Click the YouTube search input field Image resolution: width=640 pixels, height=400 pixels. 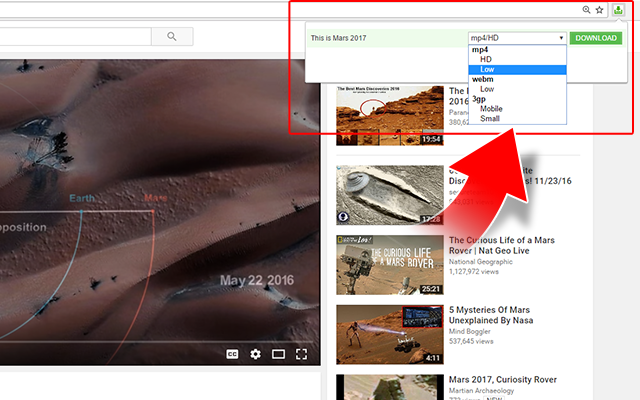[76, 37]
